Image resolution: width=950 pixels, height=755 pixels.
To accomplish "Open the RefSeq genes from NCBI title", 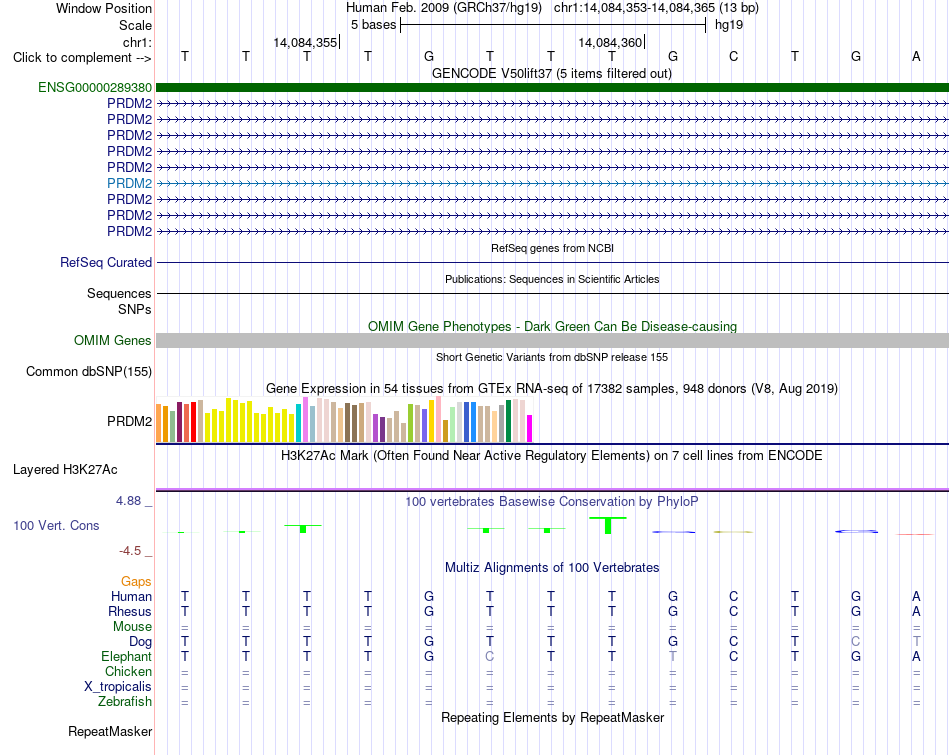I will [552, 248].
